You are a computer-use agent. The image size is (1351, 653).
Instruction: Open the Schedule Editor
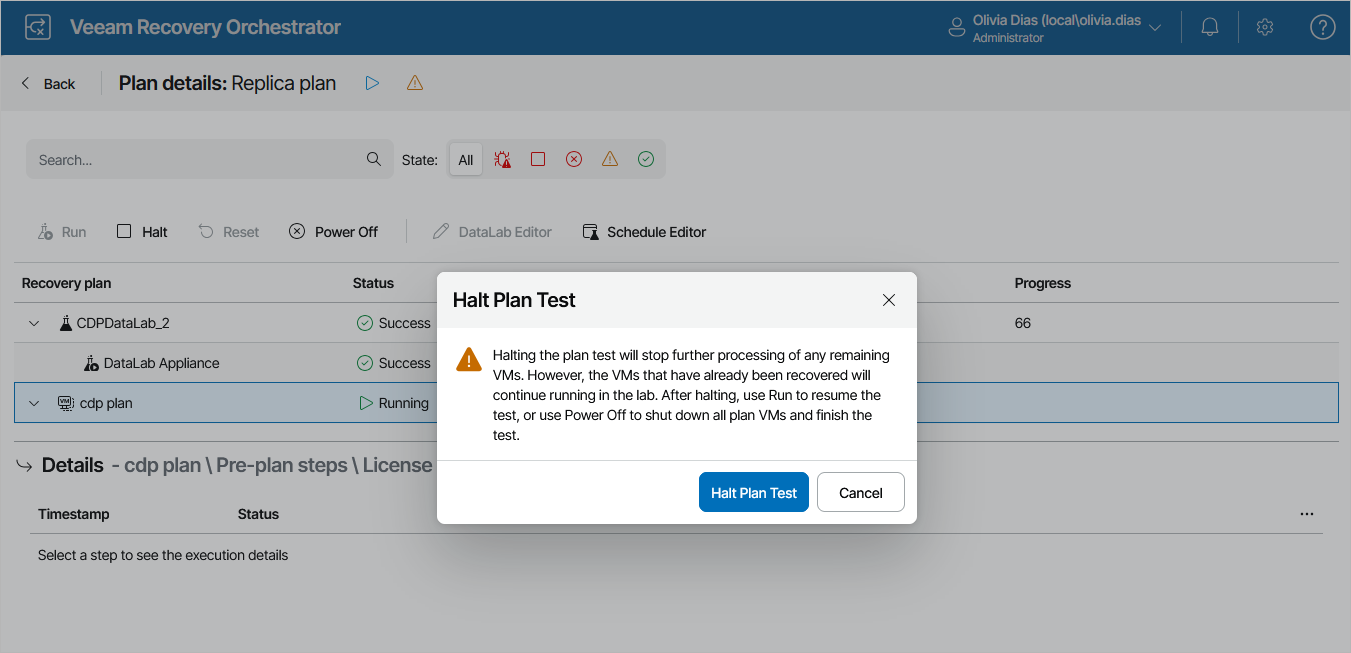(644, 231)
